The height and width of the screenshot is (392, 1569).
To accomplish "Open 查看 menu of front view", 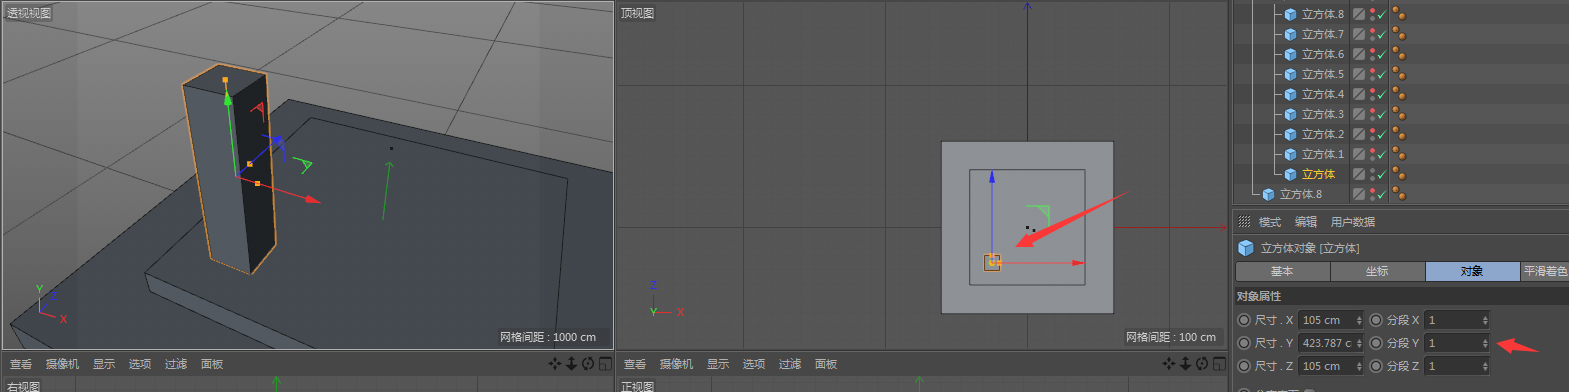I will (x=635, y=364).
